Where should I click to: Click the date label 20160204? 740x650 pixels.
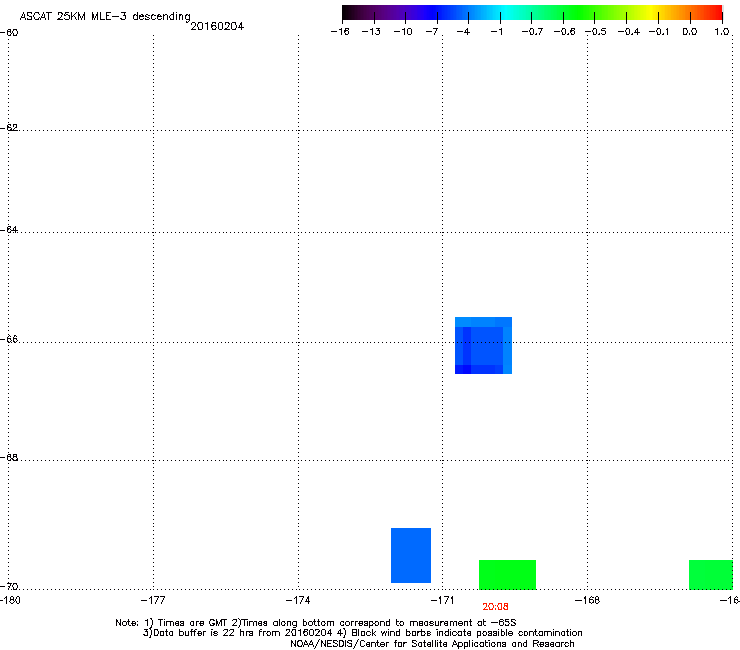point(217,26)
